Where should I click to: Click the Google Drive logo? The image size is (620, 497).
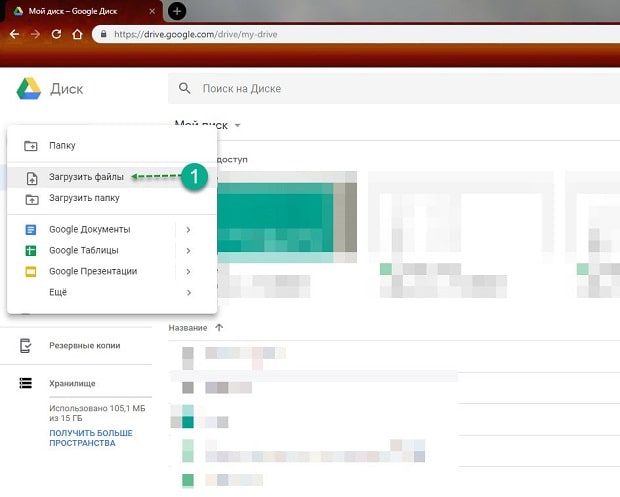point(28,89)
